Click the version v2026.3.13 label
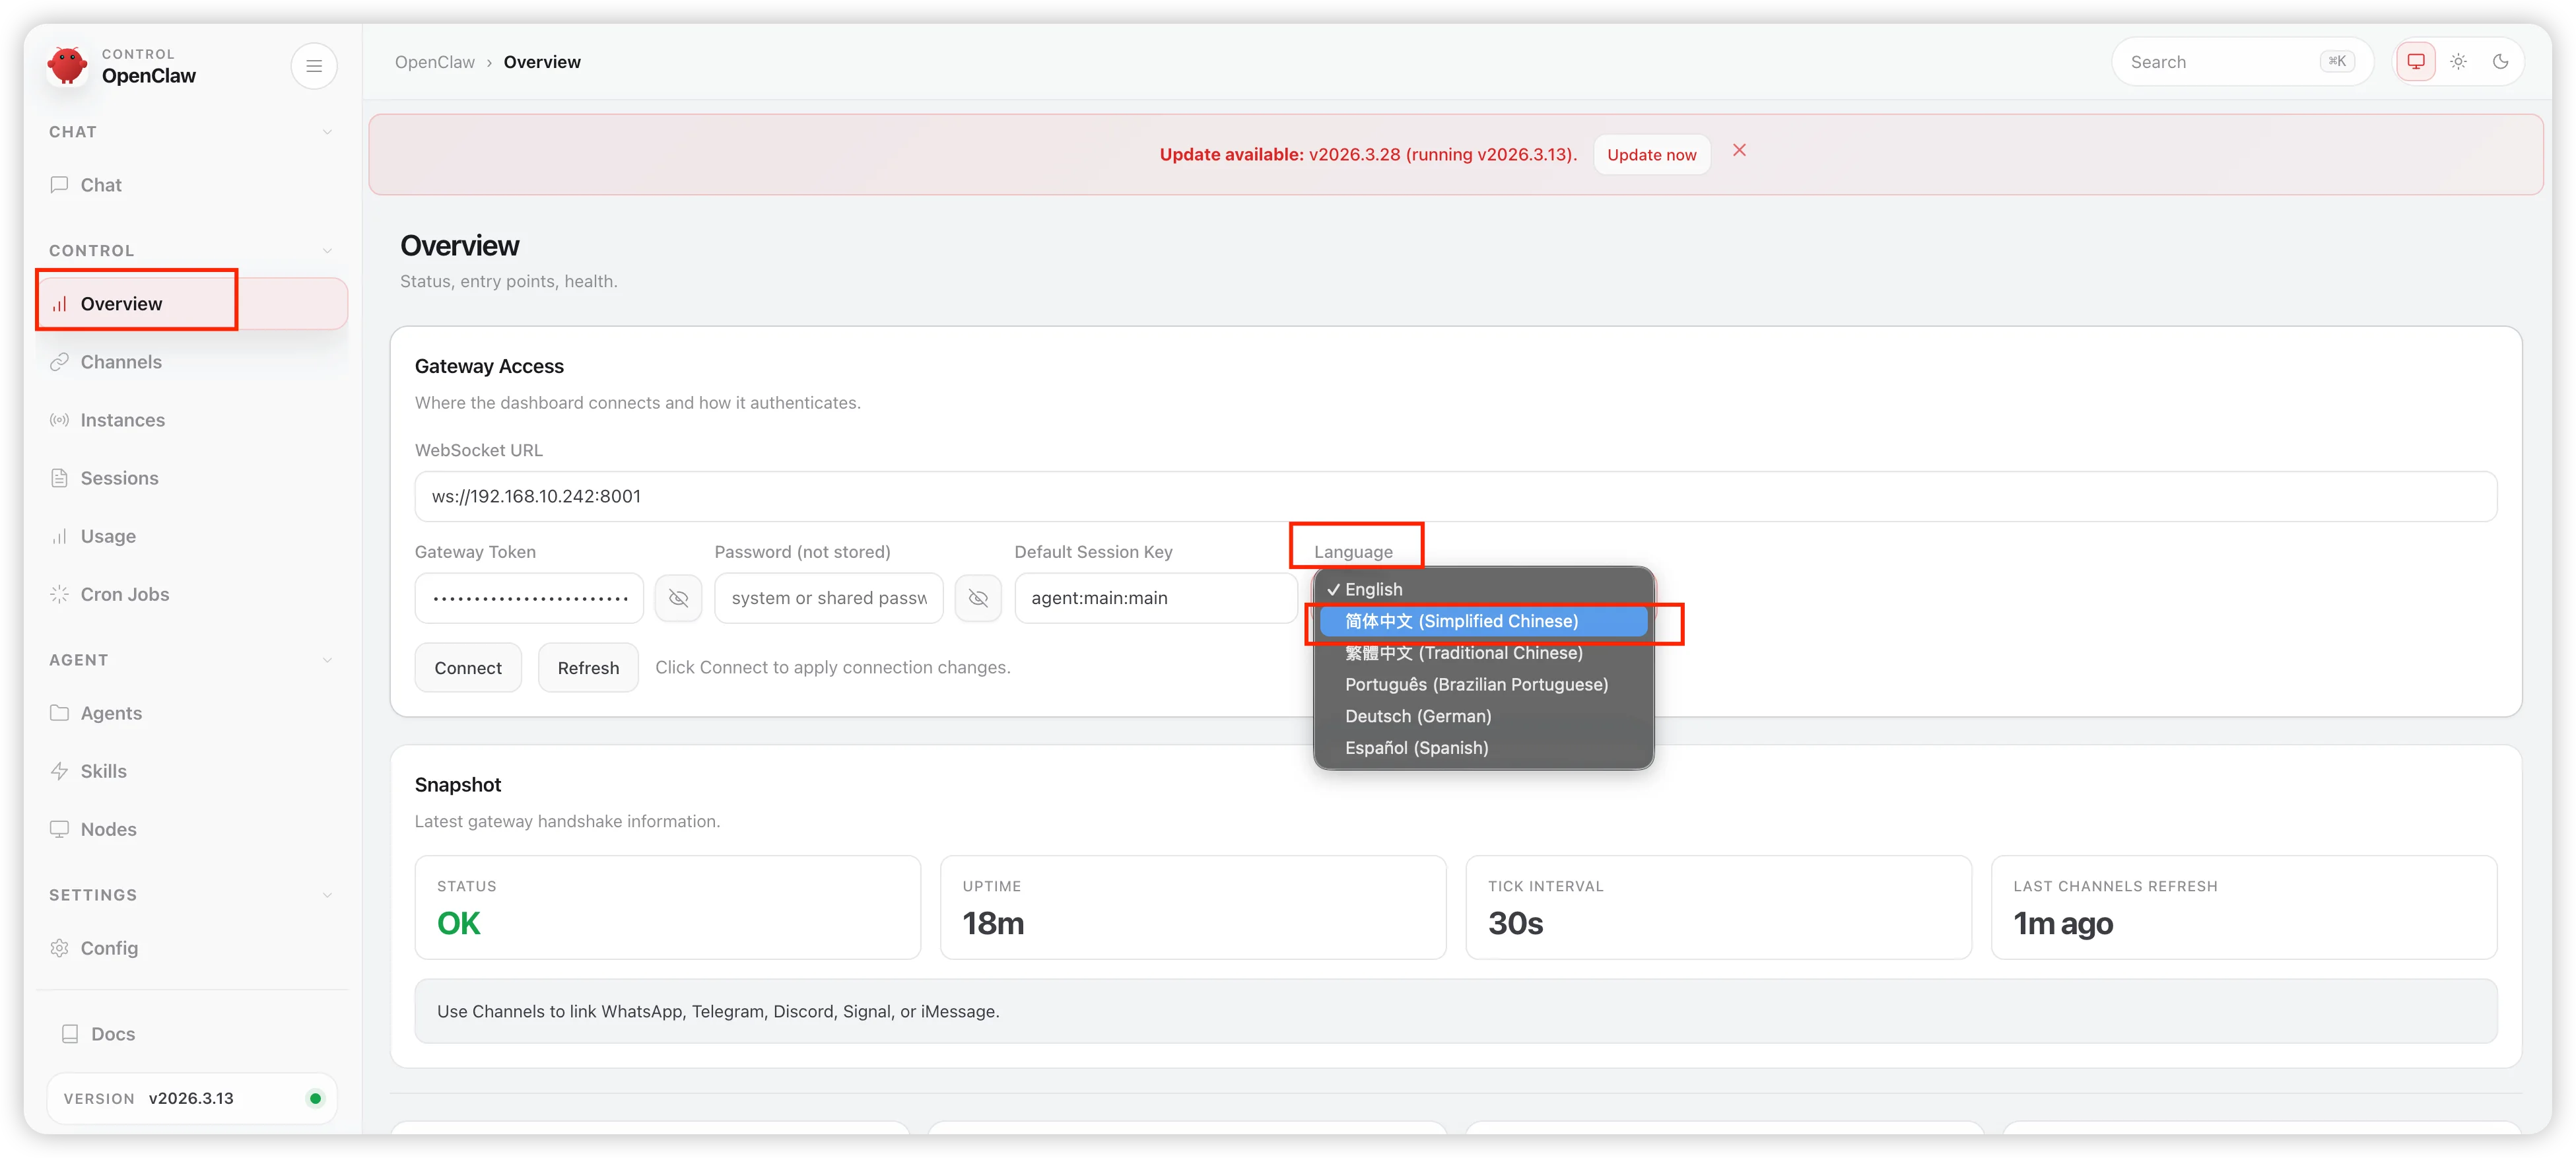This screenshot has height=1158, width=2576. tap(191, 1099)
